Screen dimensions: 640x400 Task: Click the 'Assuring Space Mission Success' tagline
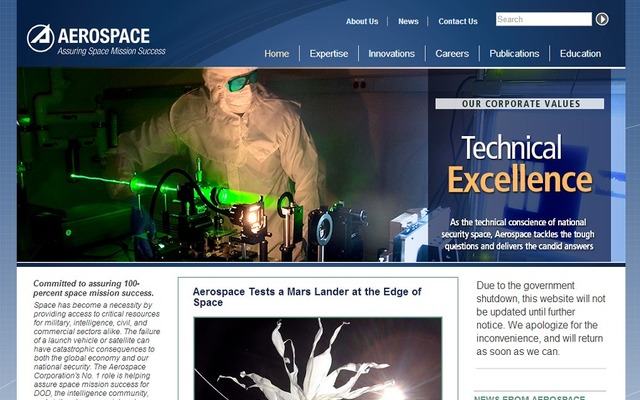(x=111, y=51)
